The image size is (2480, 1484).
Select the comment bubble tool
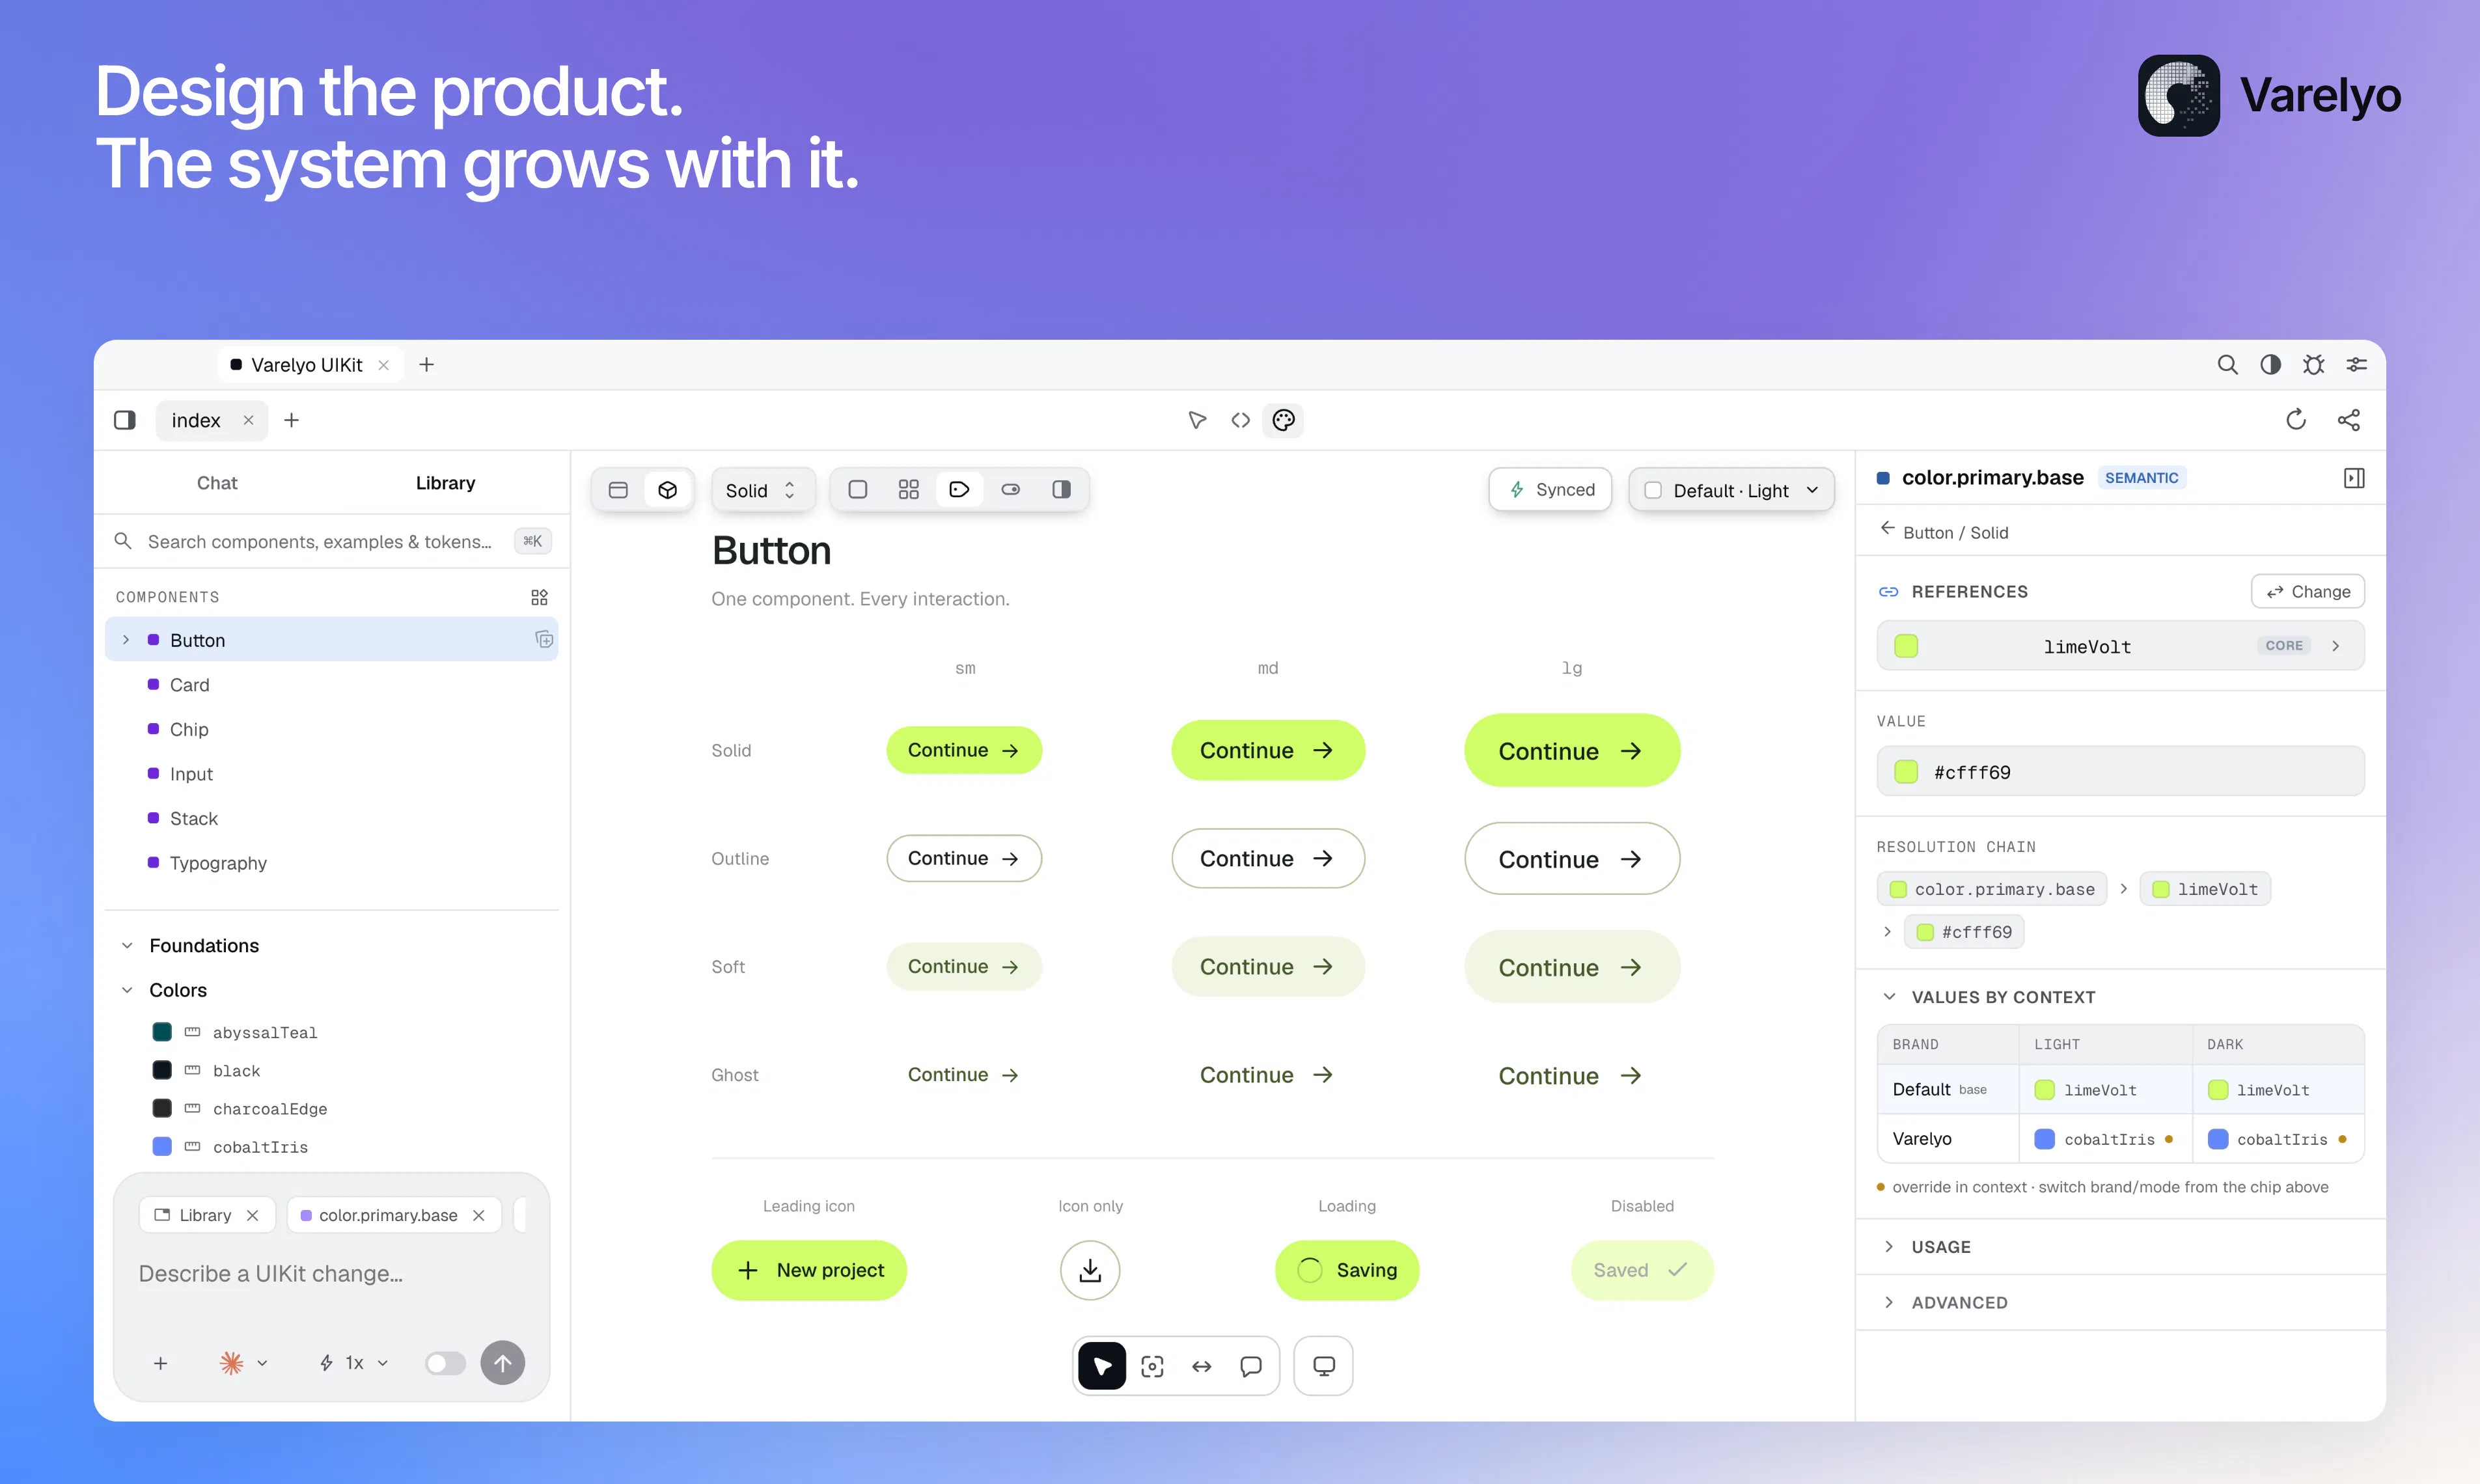point(1250,1366)
